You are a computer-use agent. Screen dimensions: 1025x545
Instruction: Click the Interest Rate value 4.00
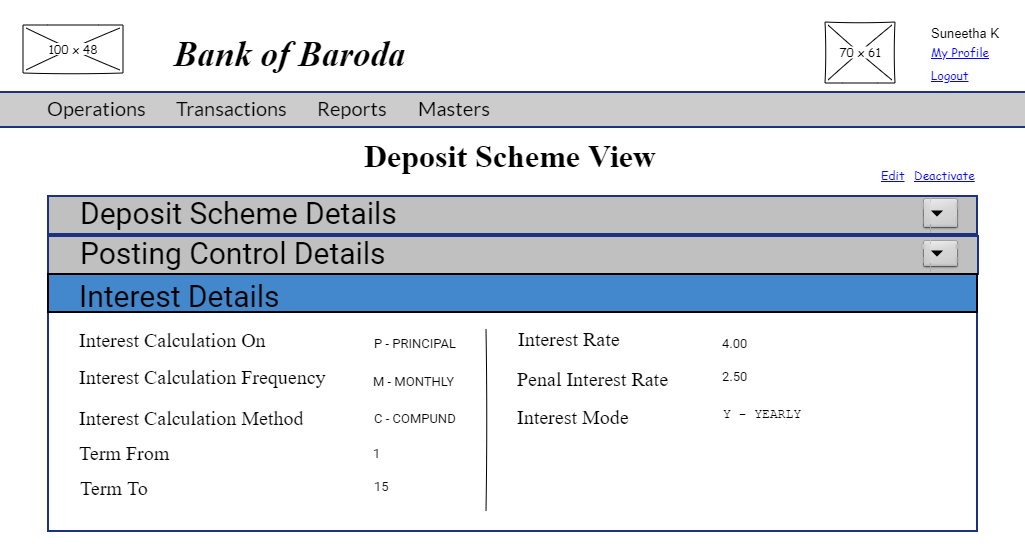coord(734,344)
